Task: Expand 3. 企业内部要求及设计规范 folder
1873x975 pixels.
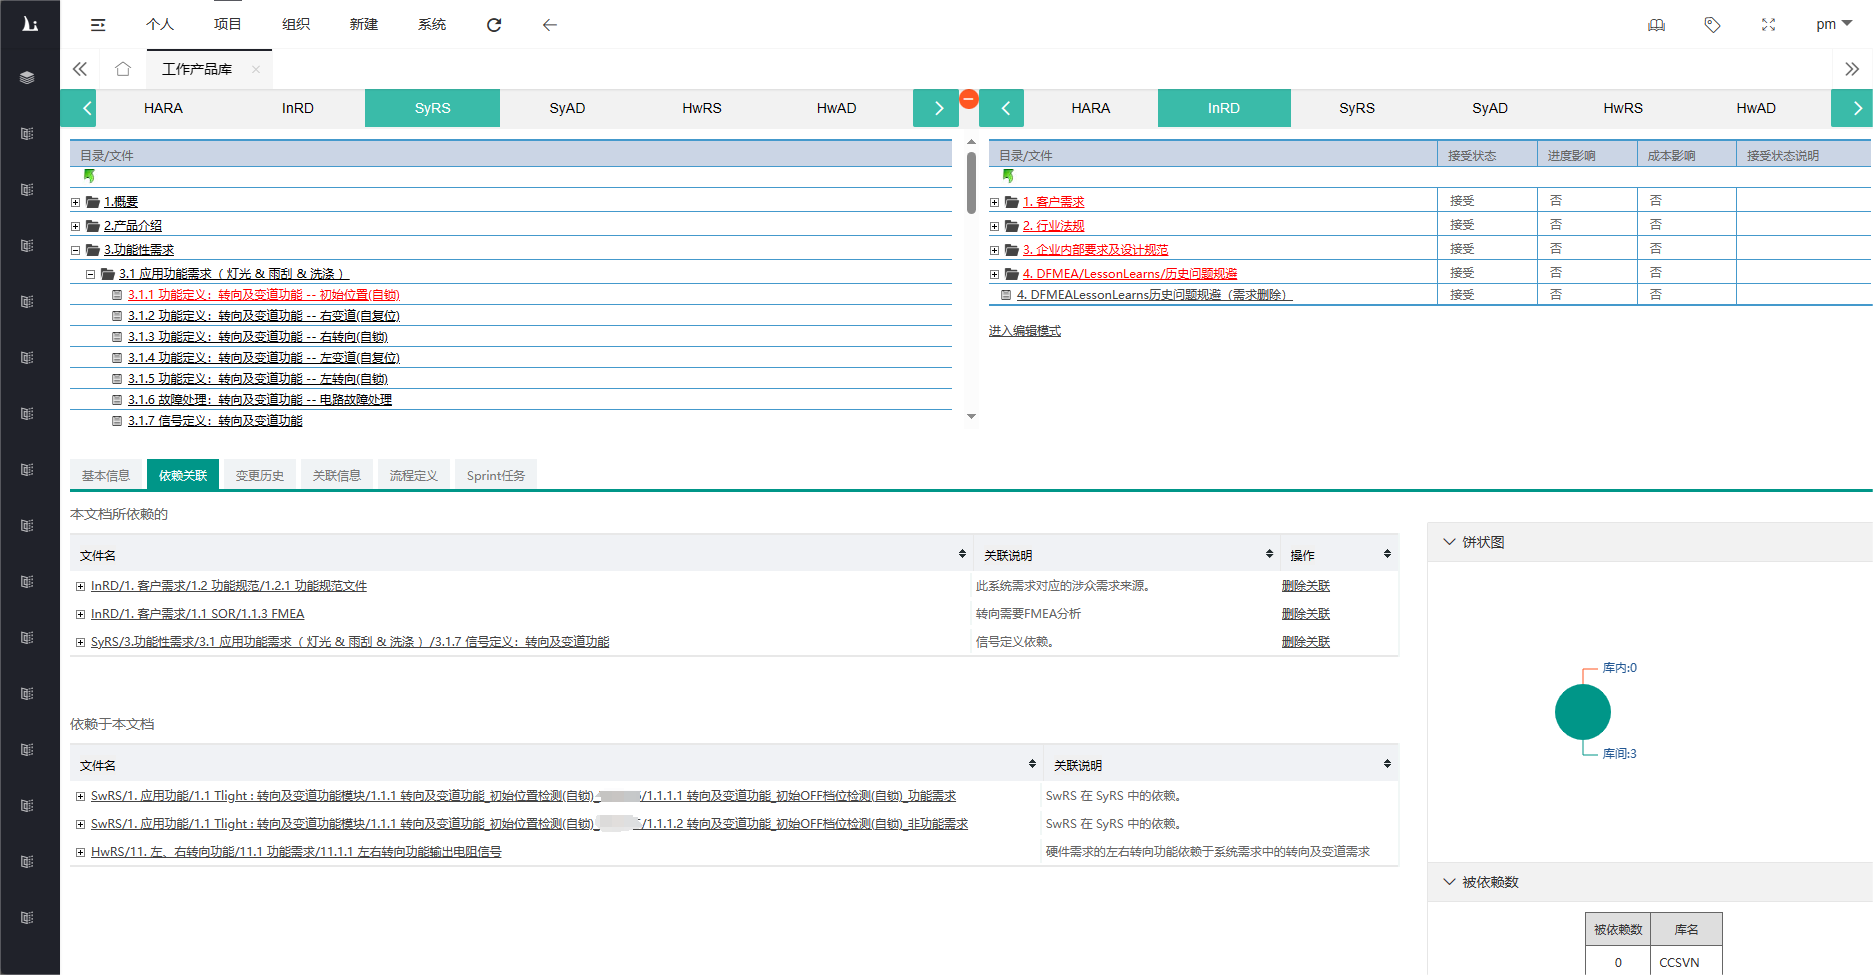Action: click(994, 250)
